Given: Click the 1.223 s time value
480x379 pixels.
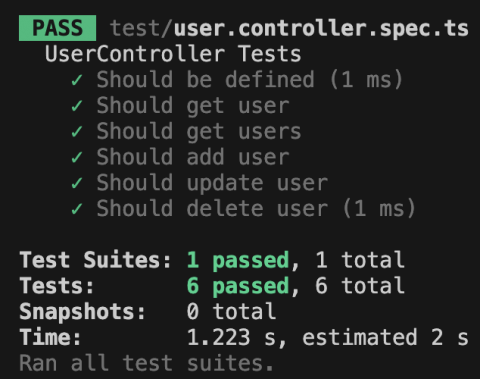Looking at the screenshot, I should coord(231,337).
